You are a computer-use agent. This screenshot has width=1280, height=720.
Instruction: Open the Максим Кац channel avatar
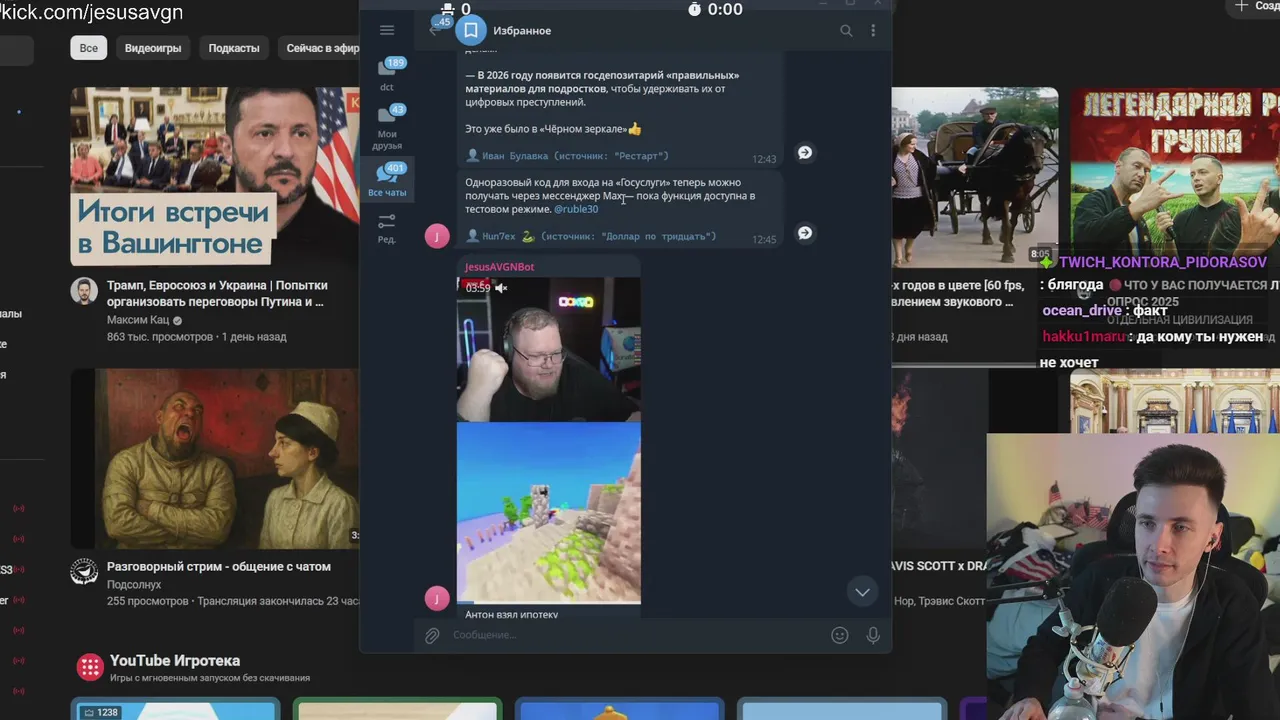(x=84, y=292)
